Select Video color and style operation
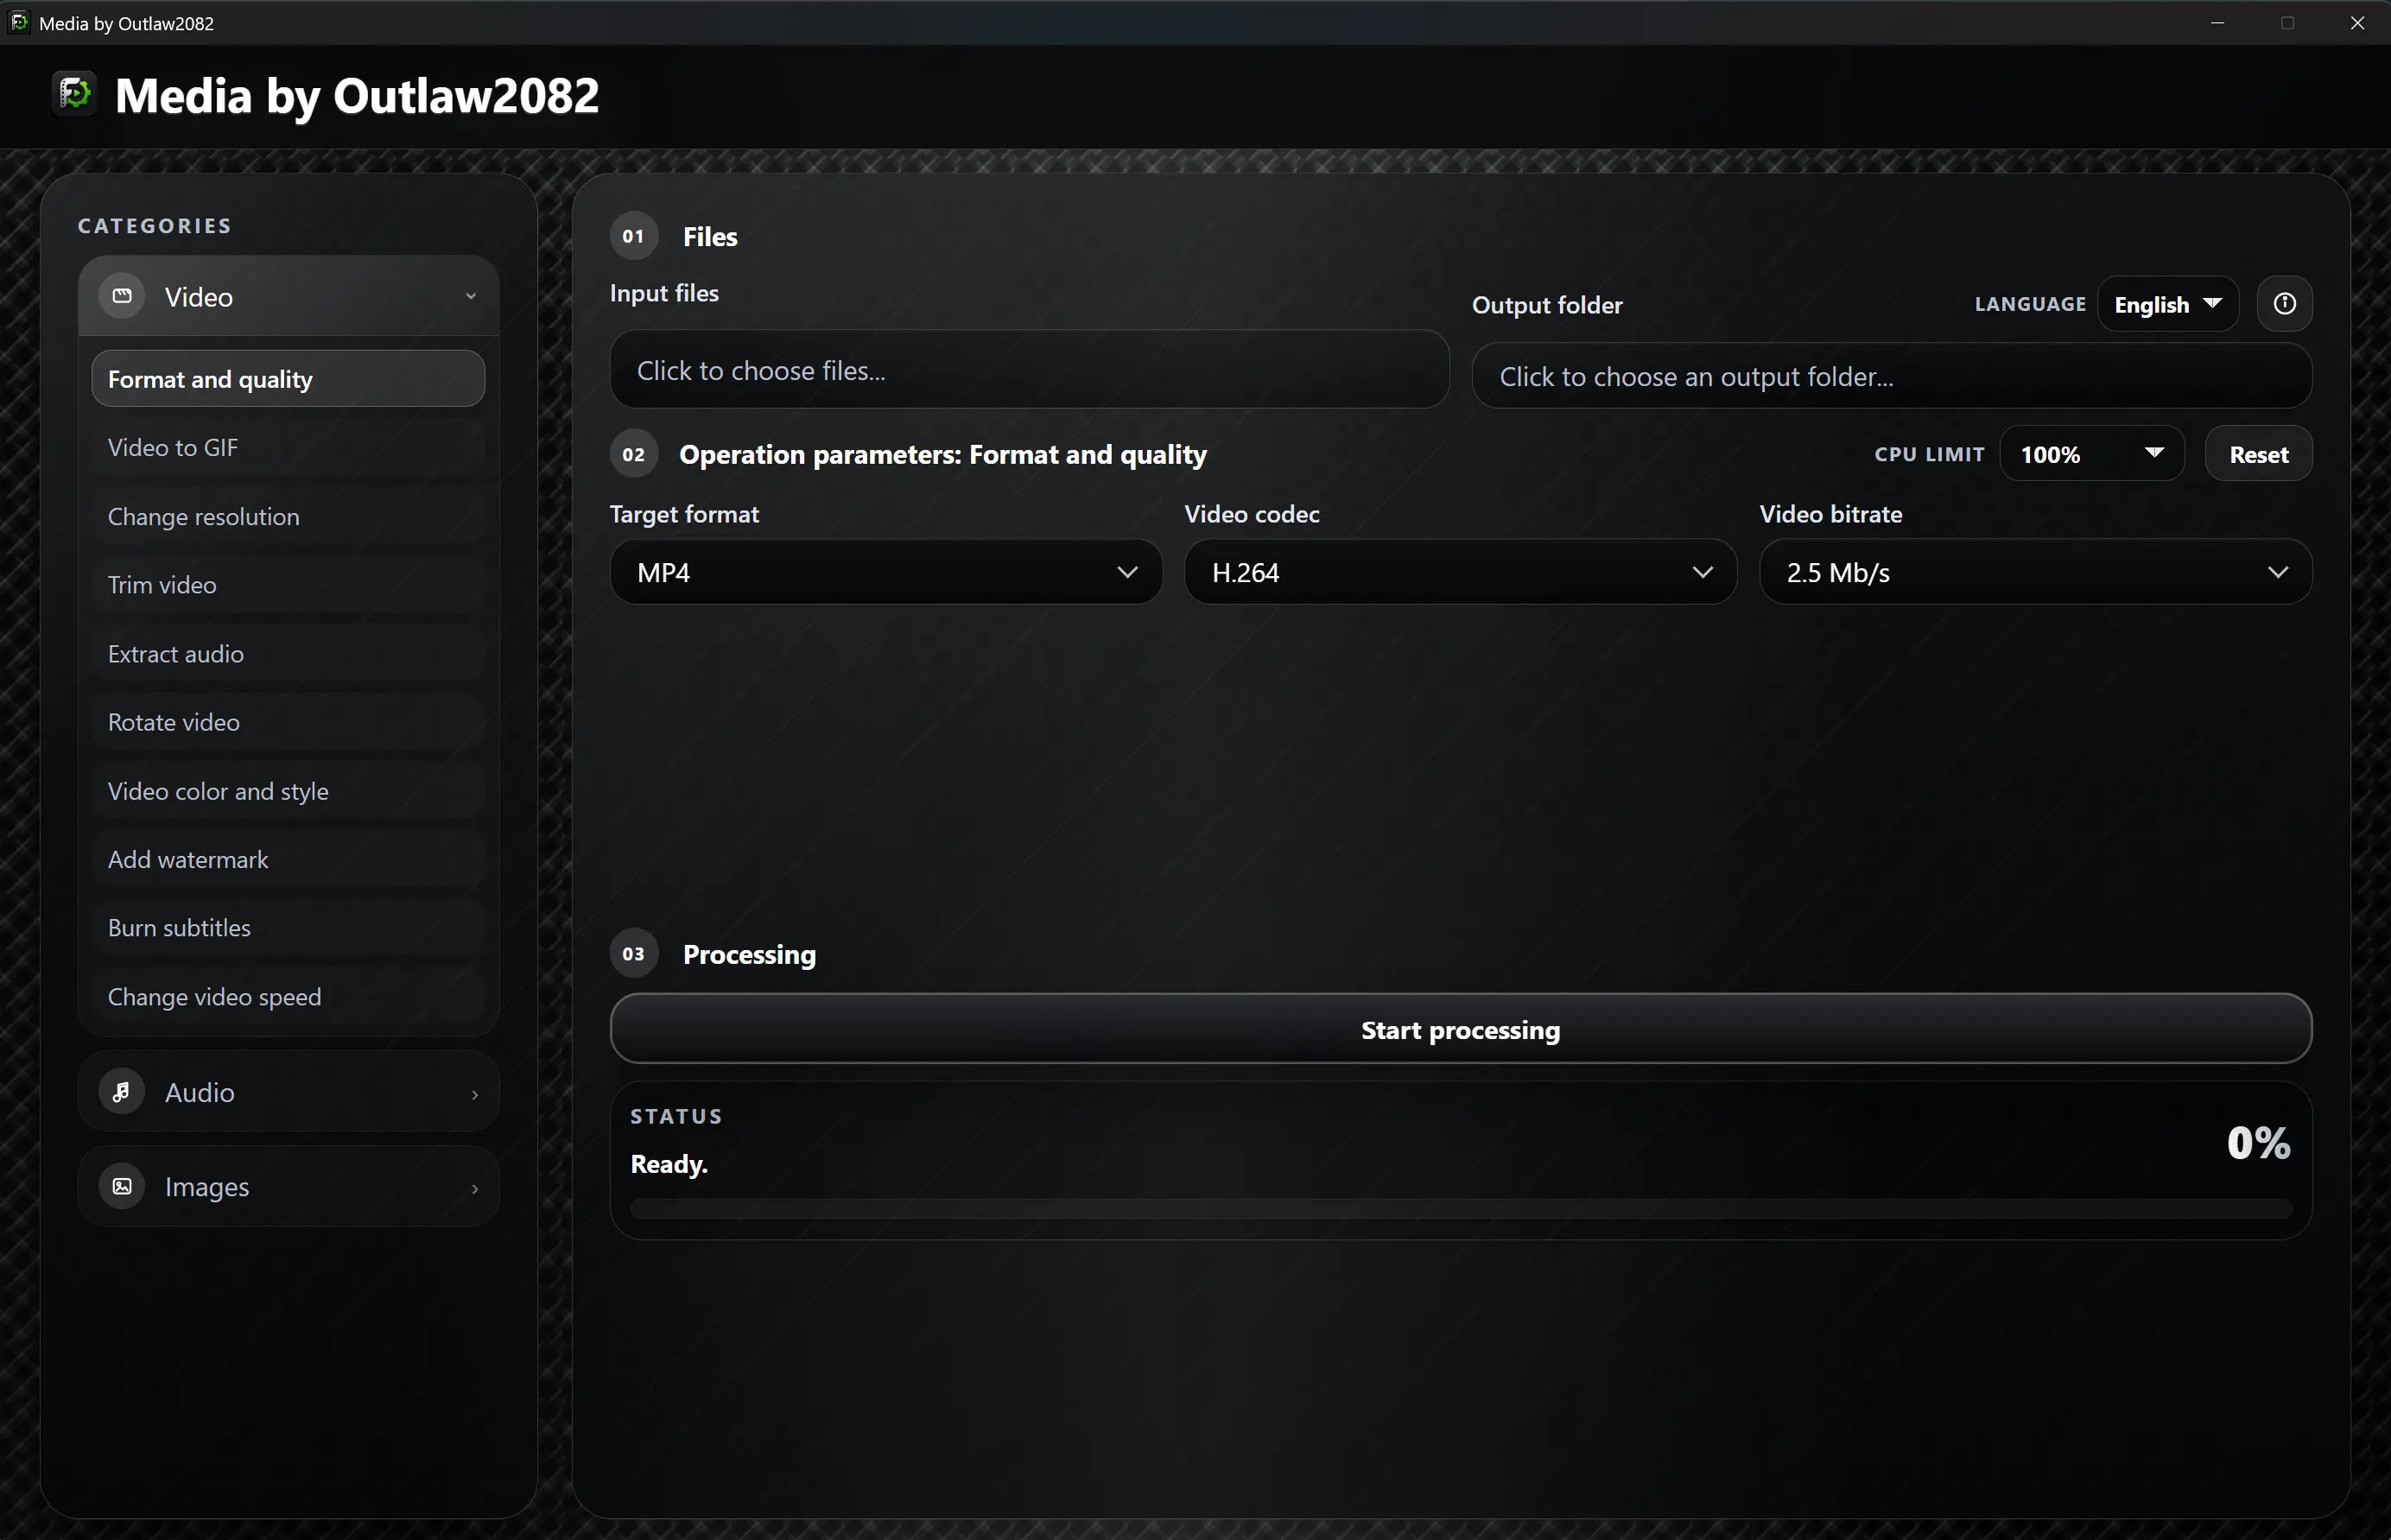This screenshot has height=1540, width=2391. point(288,790)
